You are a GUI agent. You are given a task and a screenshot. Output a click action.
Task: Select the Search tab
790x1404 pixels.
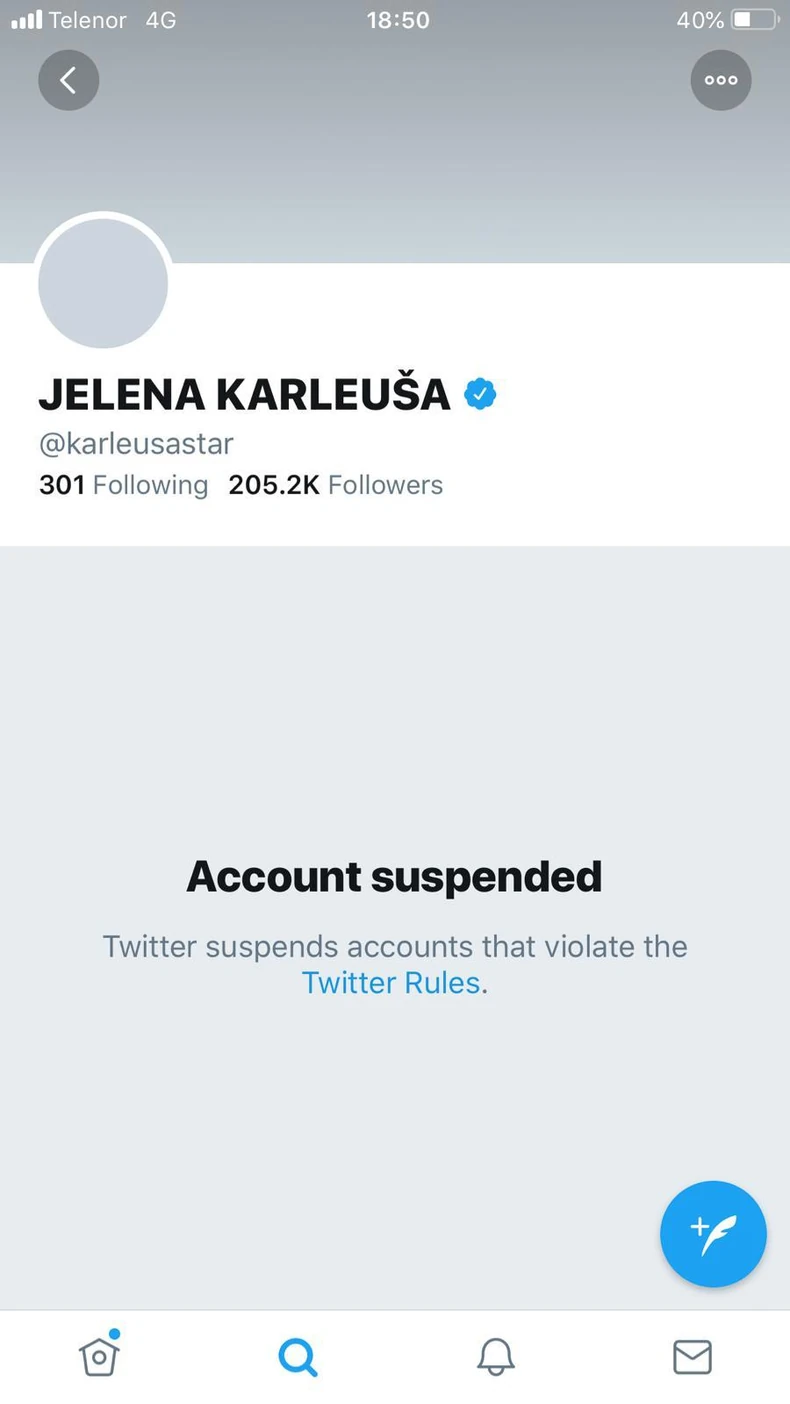[x=297, y=1357]
